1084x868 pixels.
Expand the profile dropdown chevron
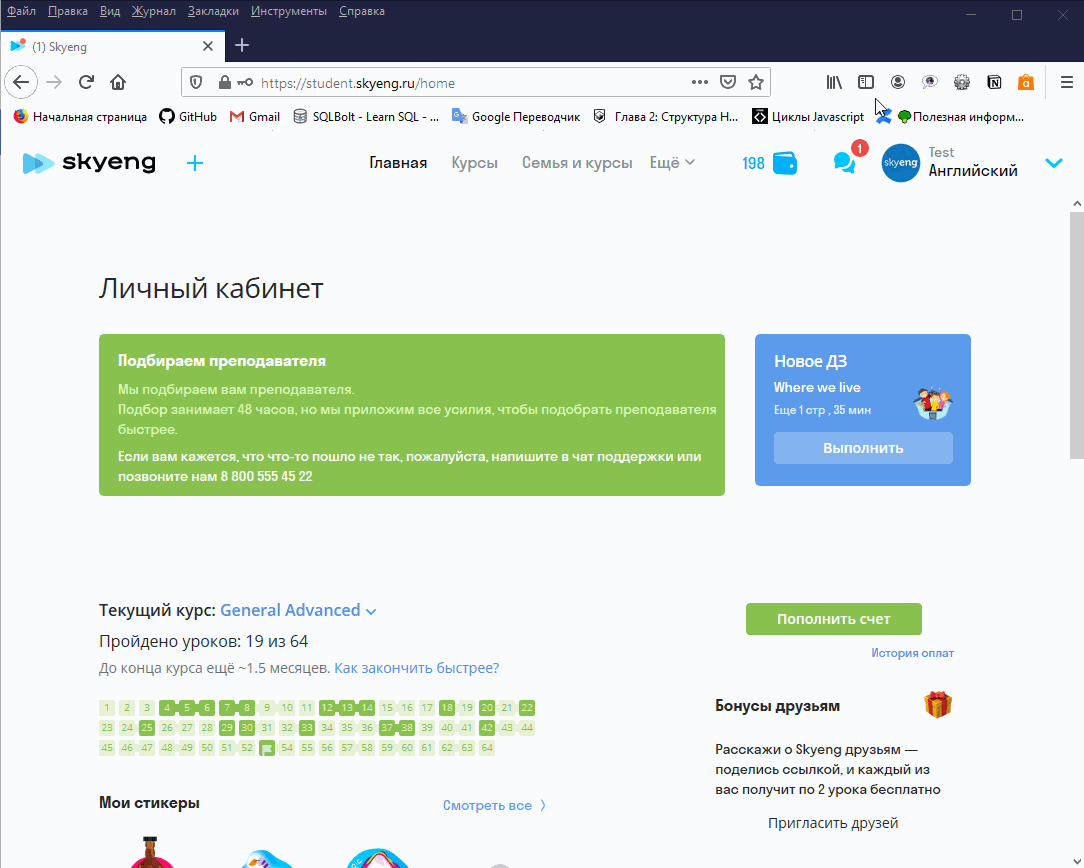1054,163
